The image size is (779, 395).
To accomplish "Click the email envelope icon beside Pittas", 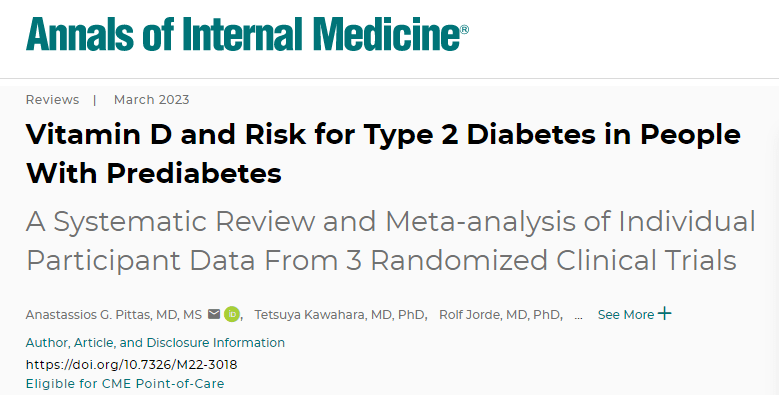I will pyautogui.click(x=214, y=314).
